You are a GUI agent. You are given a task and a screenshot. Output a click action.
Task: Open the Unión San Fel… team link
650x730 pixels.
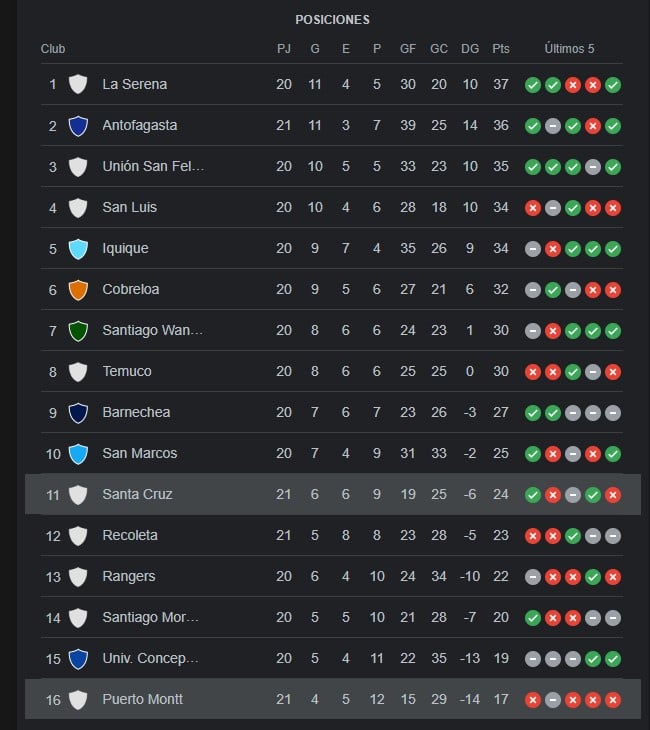click(153, 166)
